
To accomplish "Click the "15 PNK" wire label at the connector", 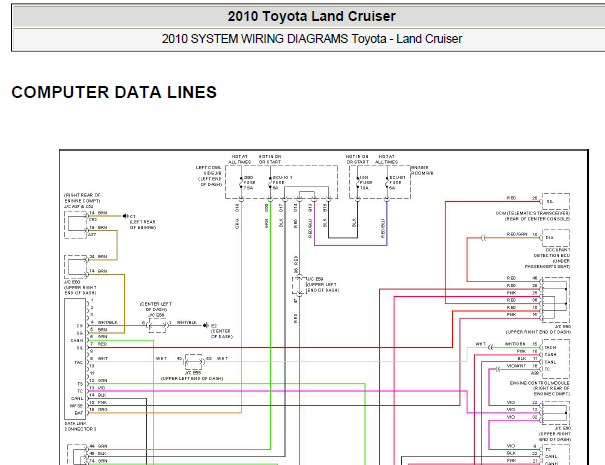I will point(98,402).
